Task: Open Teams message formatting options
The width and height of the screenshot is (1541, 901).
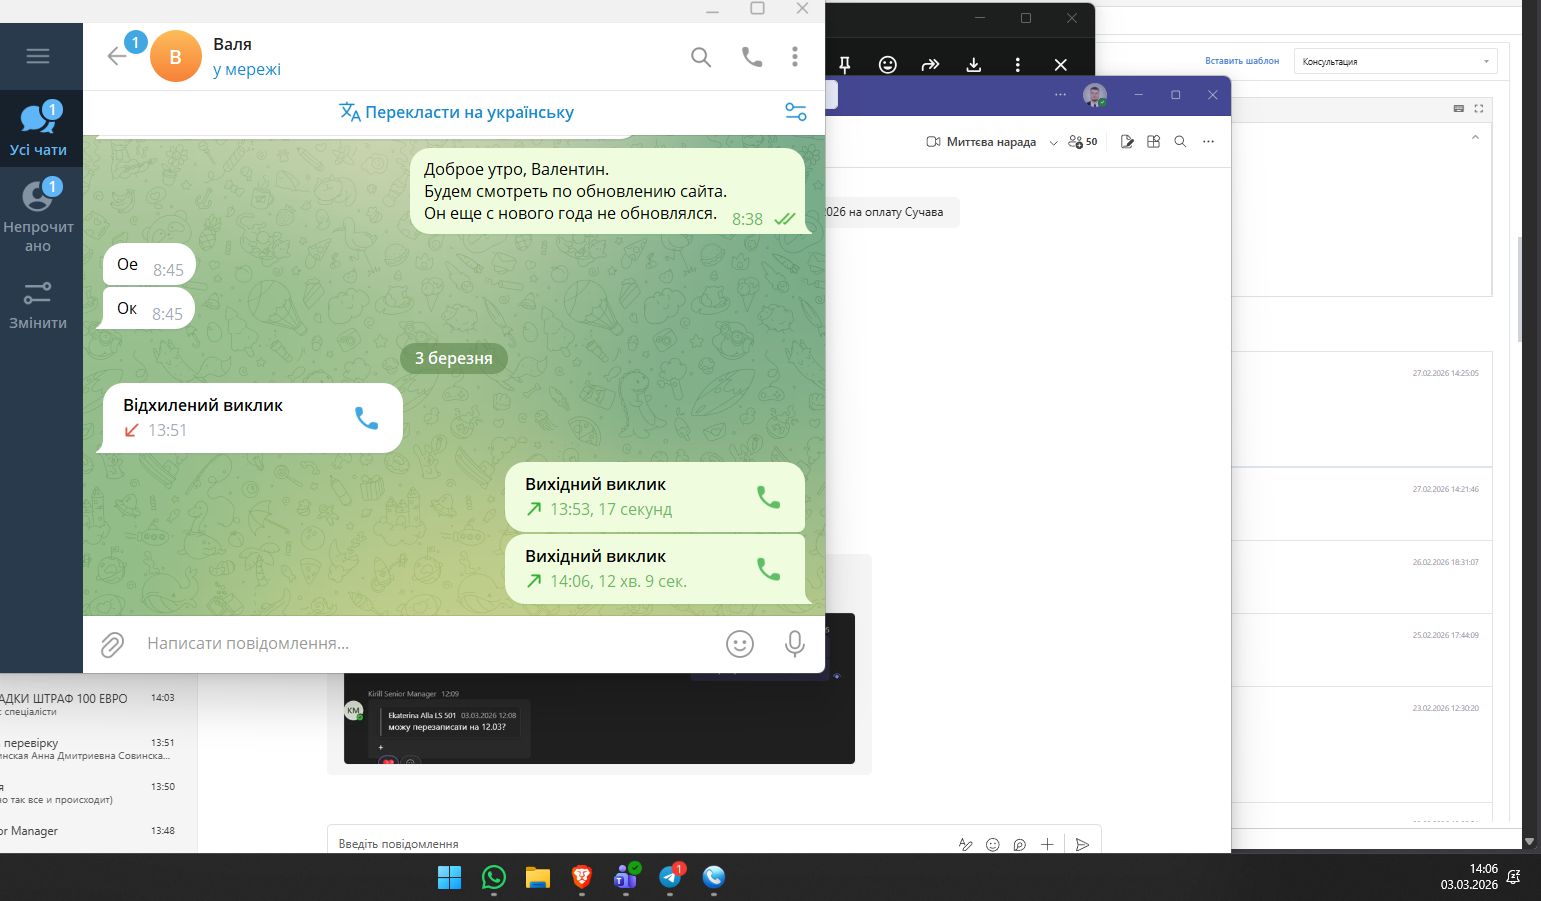Action: coord(965,844)
